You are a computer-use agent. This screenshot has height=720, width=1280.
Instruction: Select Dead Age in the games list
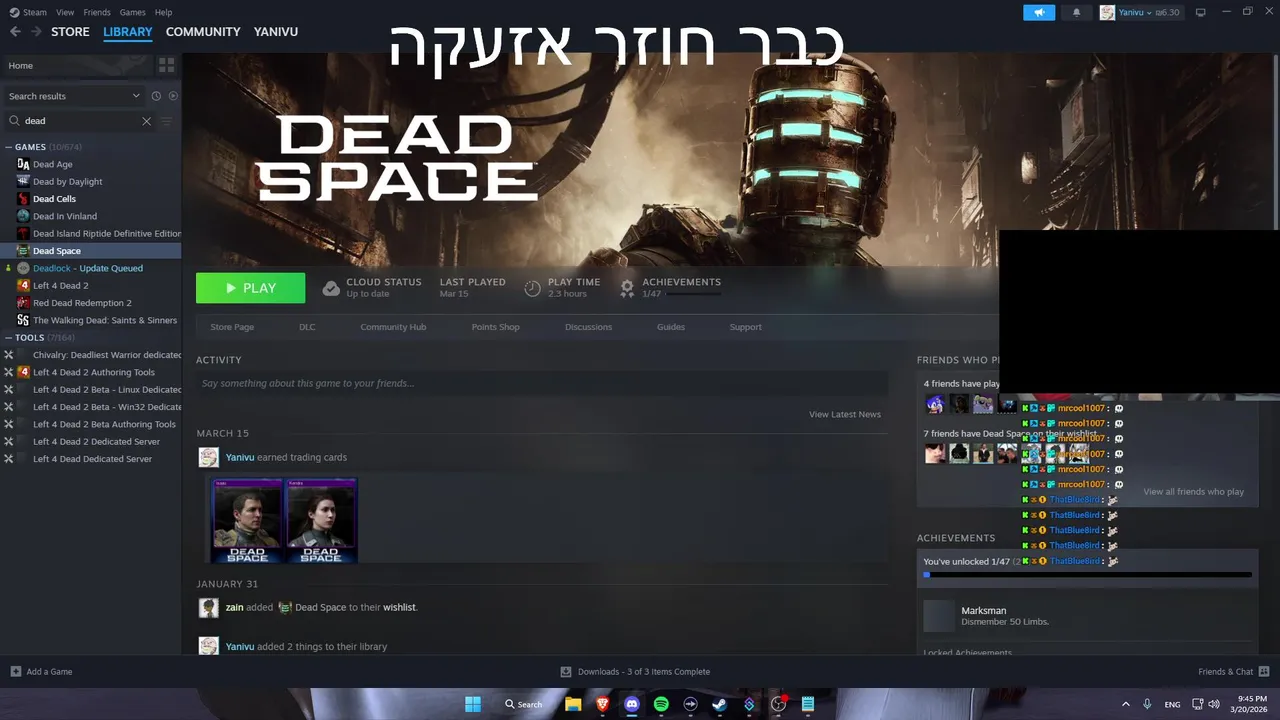click(52, 164)
